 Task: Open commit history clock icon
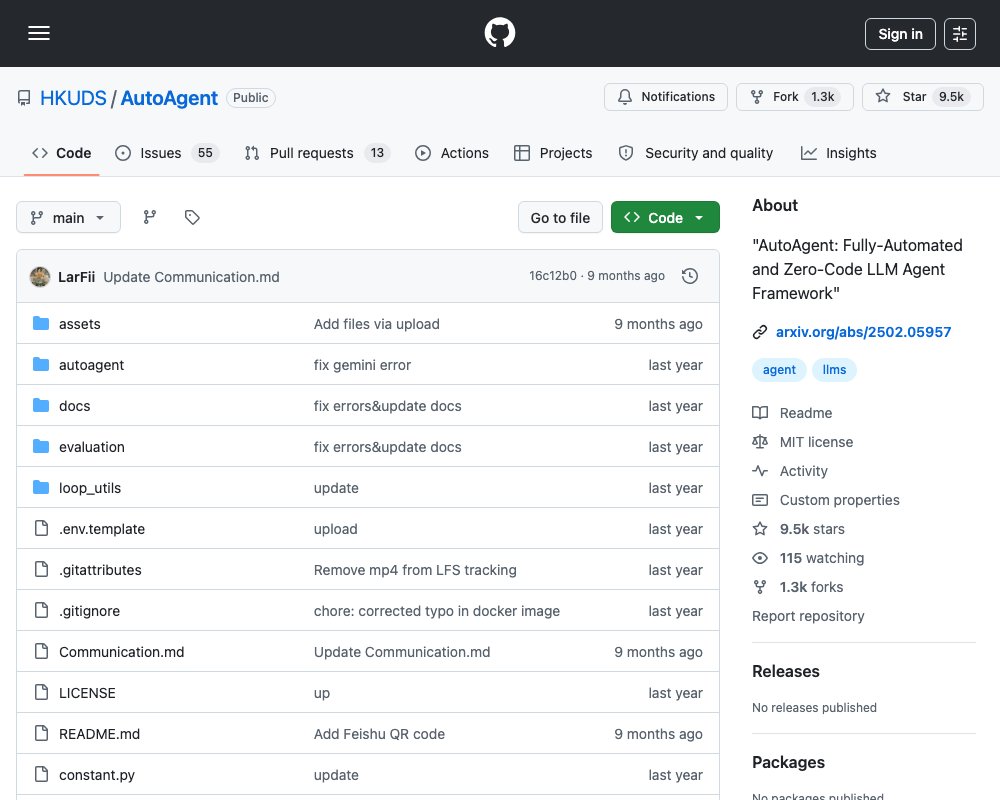pos(689,276)
